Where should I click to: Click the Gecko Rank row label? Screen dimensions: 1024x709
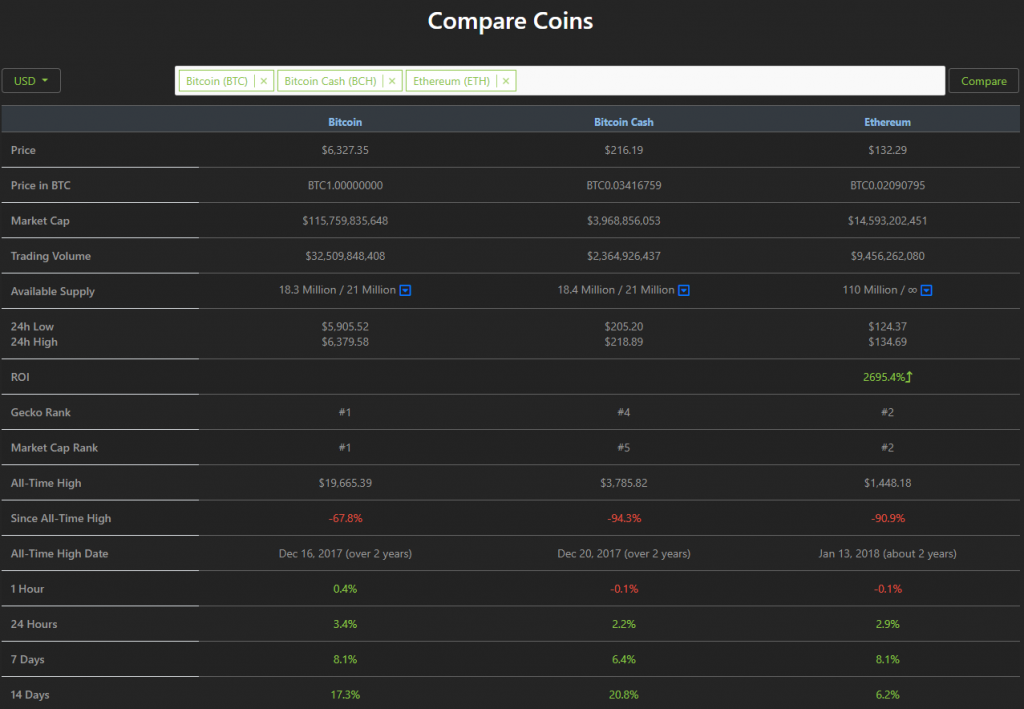[40, 412]
